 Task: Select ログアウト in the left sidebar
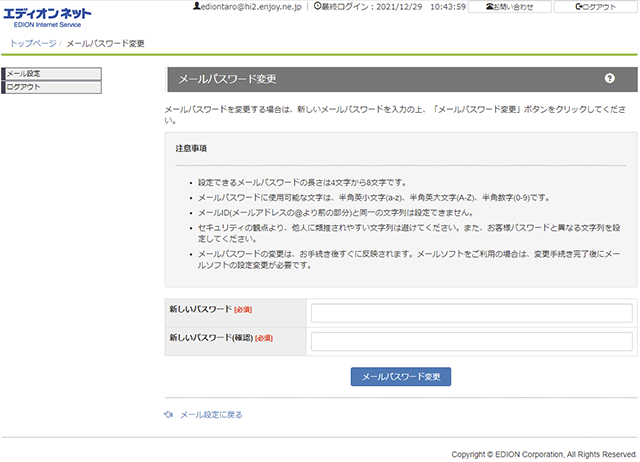coord(52,87)
